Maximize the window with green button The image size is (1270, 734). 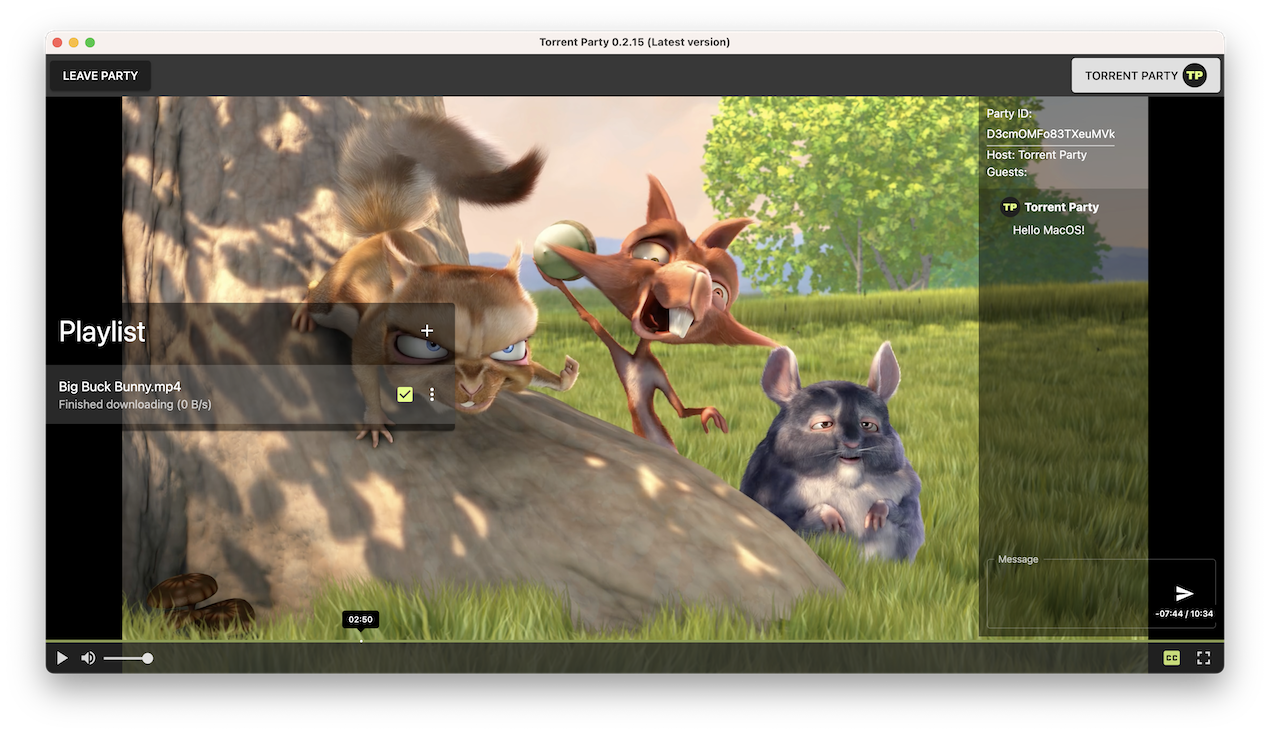click(90, 42)
